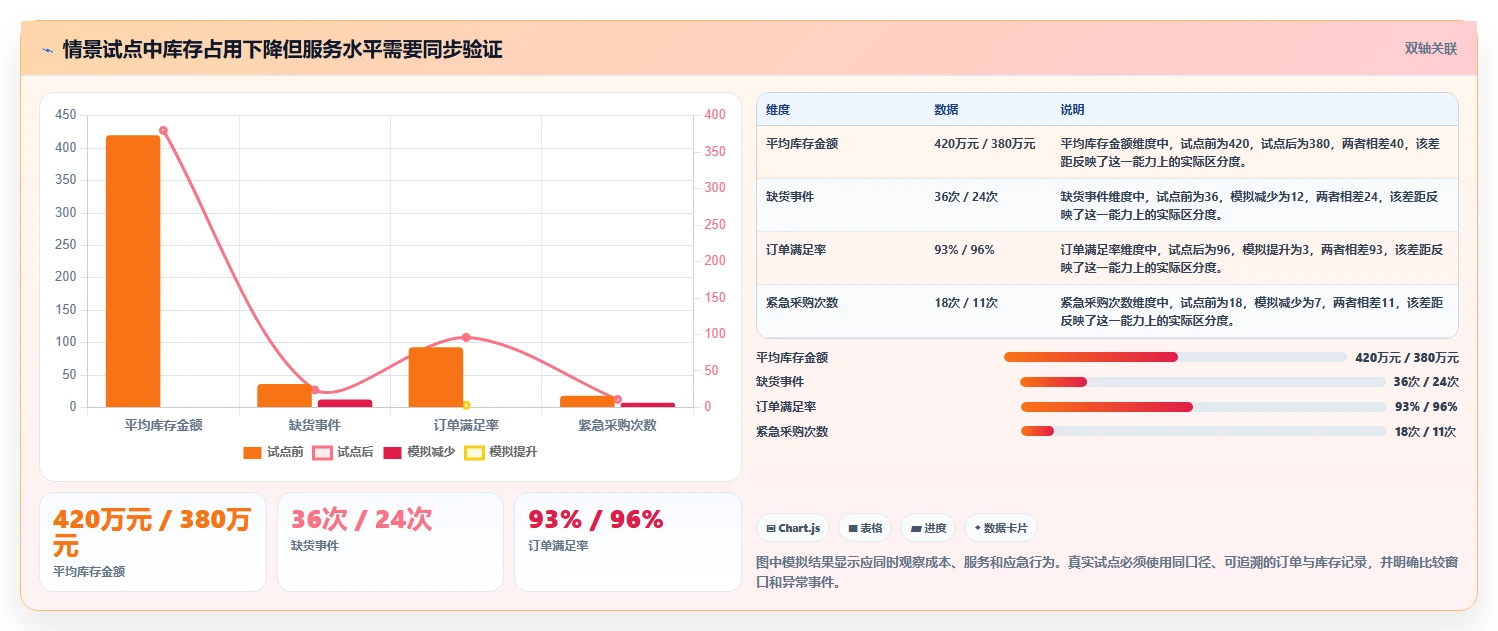The height and width of the screenshot is (631, 1498).
Task: Click 紧急采购次数 in the table's first column
Action: pyautogui.click(x=802, y=303)
